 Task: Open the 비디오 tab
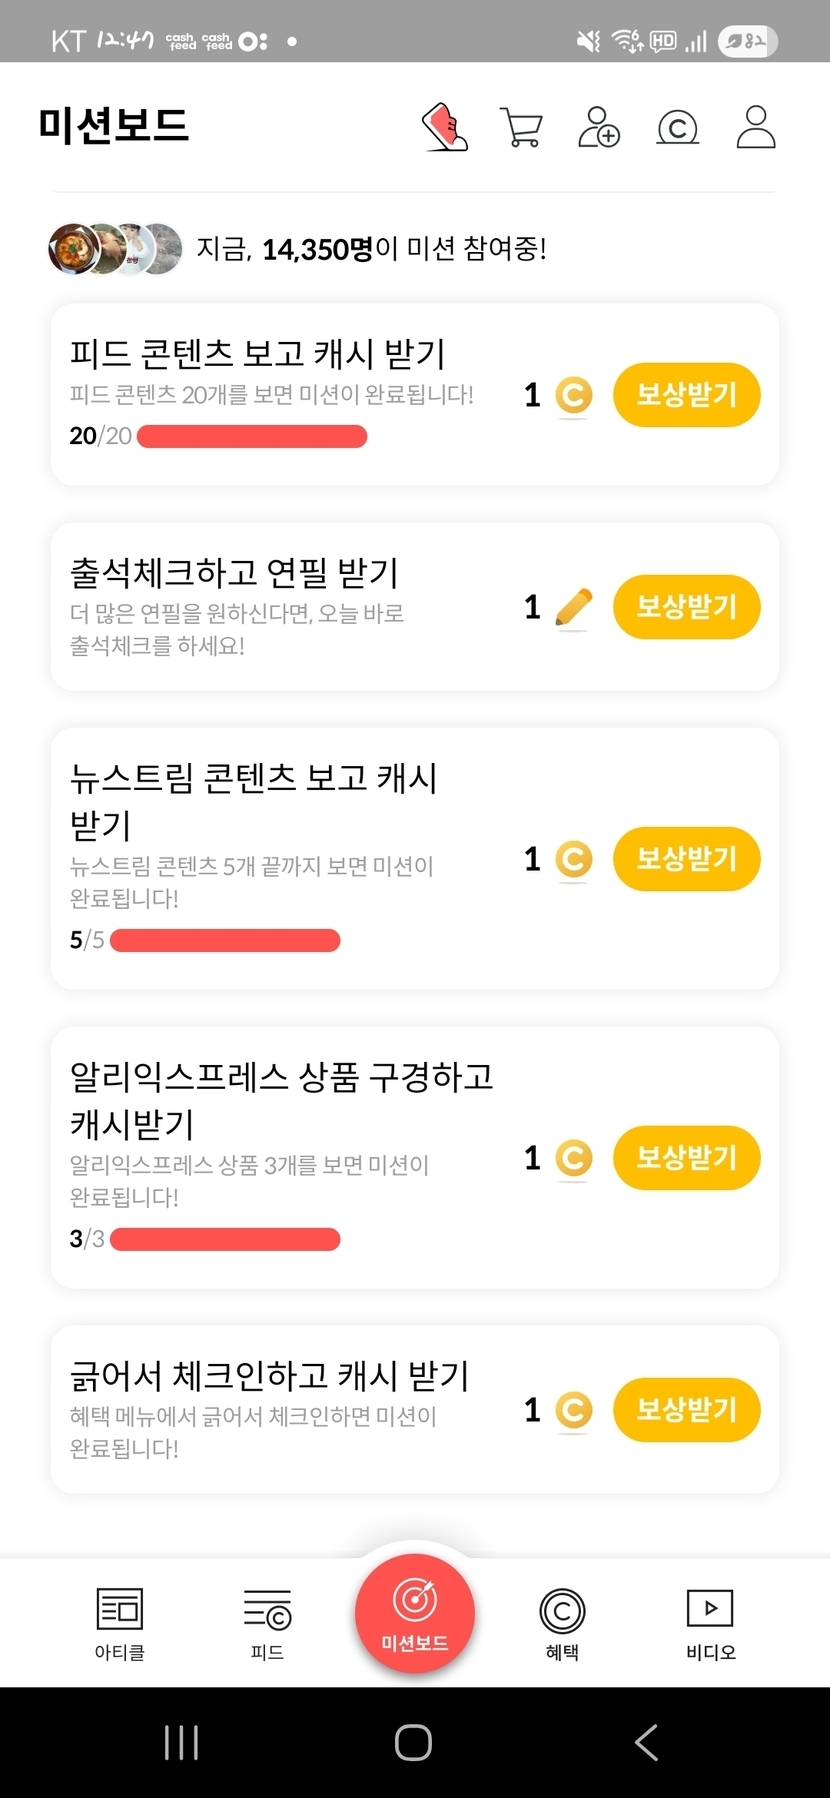tap(710, 1623)
